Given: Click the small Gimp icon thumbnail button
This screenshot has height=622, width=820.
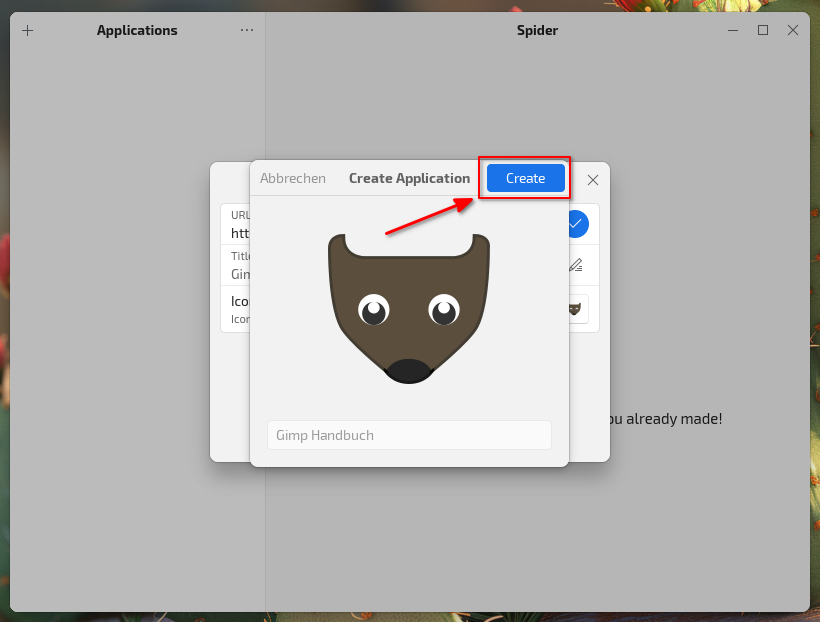Looking at the screenshot, I should pos(578,309).
